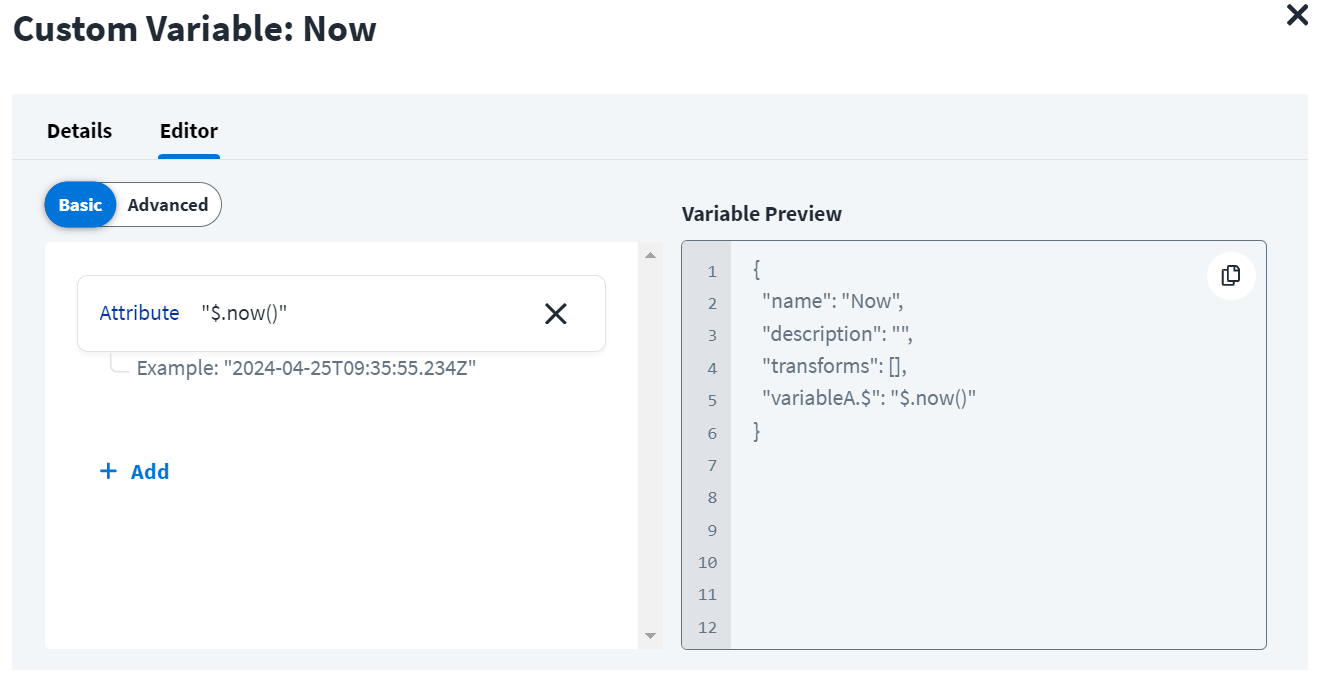Toggle the Basic/Advanced mode selector
Viewport: 1329px width, 674px height.
tap(132, 204)
